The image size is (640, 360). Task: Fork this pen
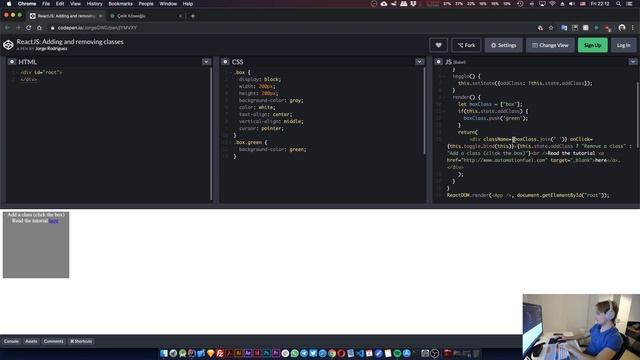[466, 45]
